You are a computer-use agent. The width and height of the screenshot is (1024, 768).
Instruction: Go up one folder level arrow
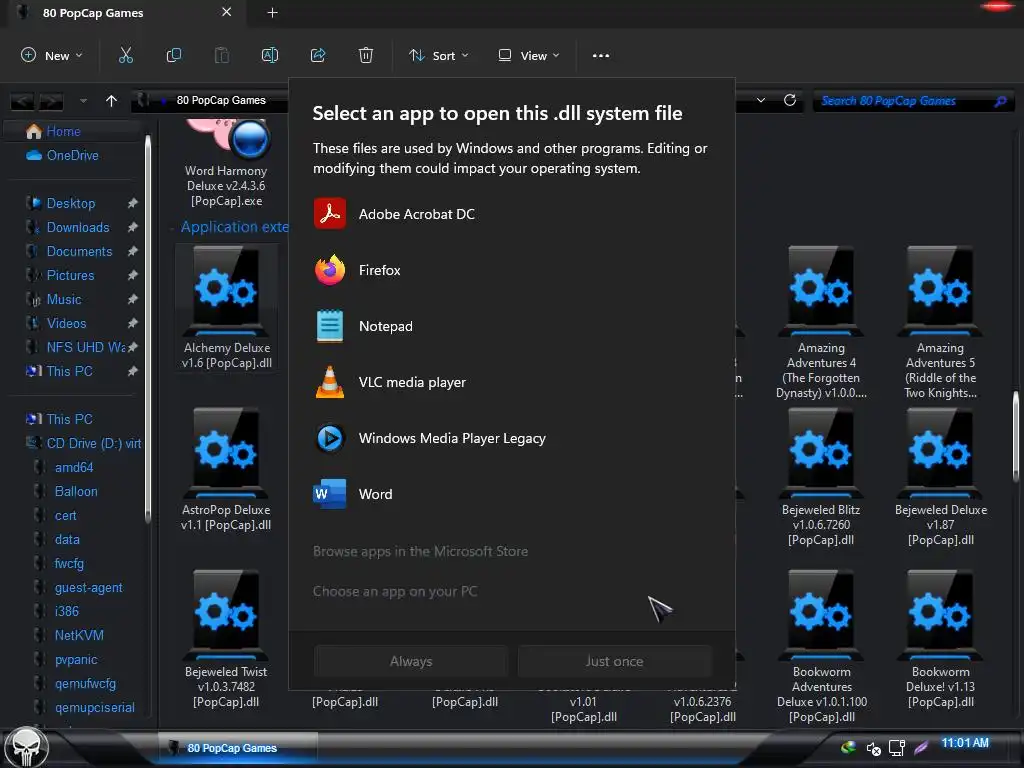pos(112,101)
